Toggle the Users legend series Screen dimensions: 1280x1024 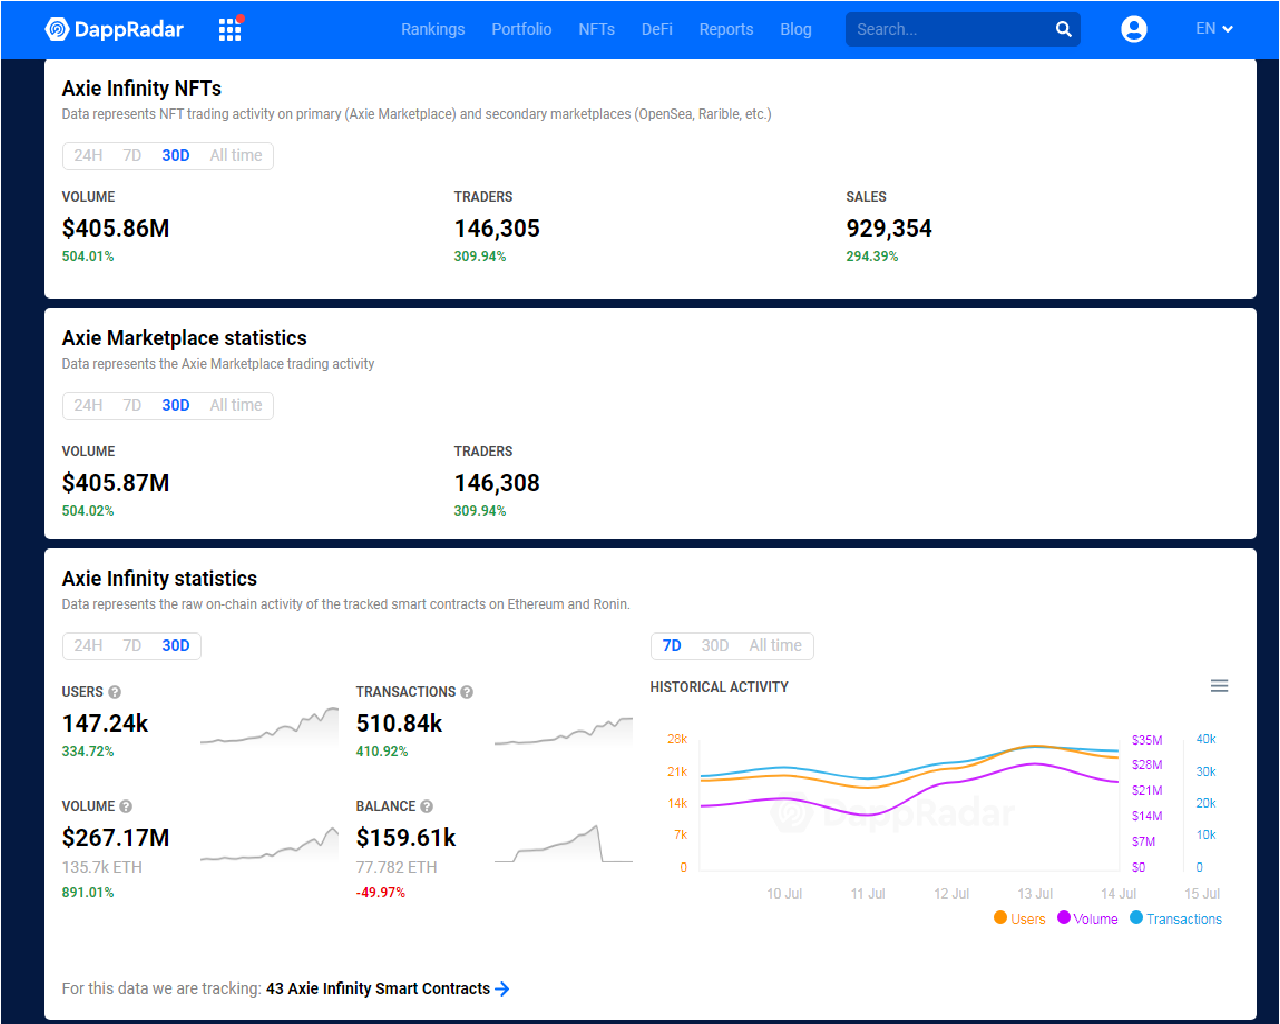[1020, 918]
